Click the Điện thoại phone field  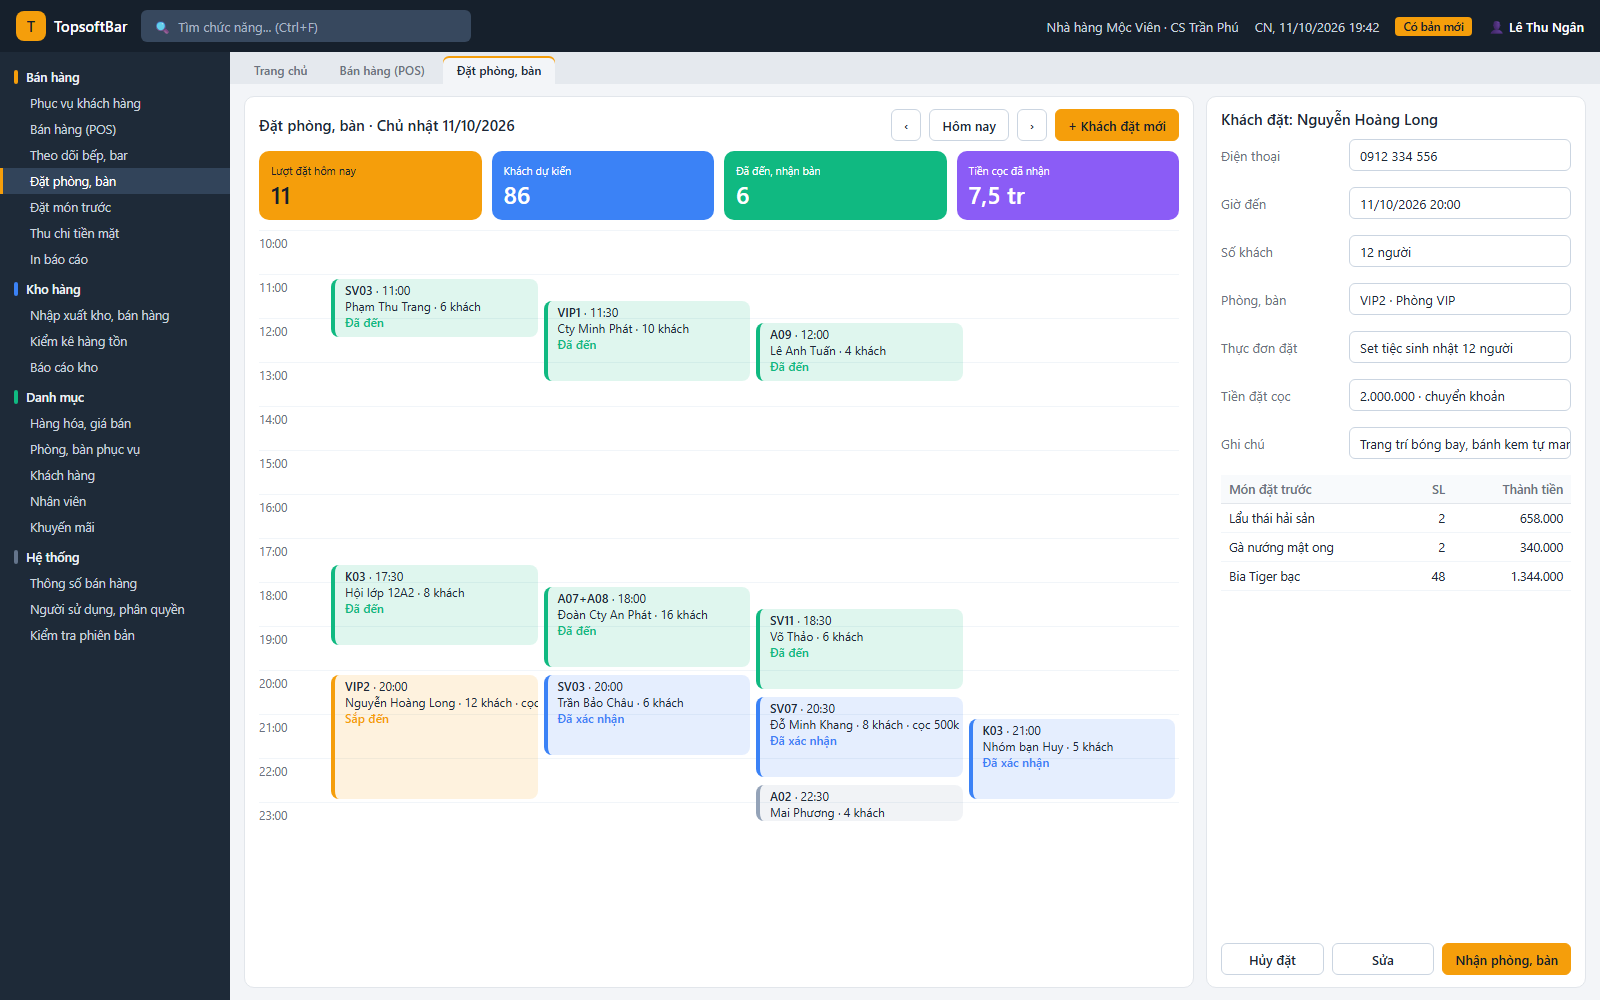(1460, 156)
